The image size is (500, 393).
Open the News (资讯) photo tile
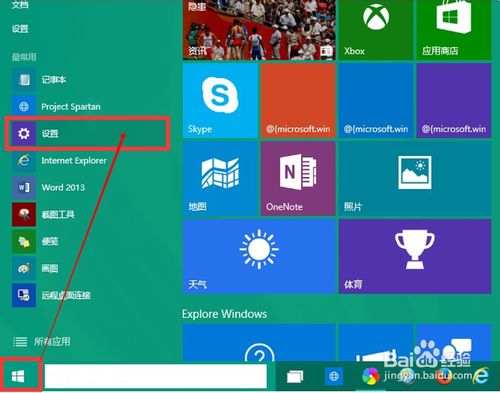pos(259,30)
